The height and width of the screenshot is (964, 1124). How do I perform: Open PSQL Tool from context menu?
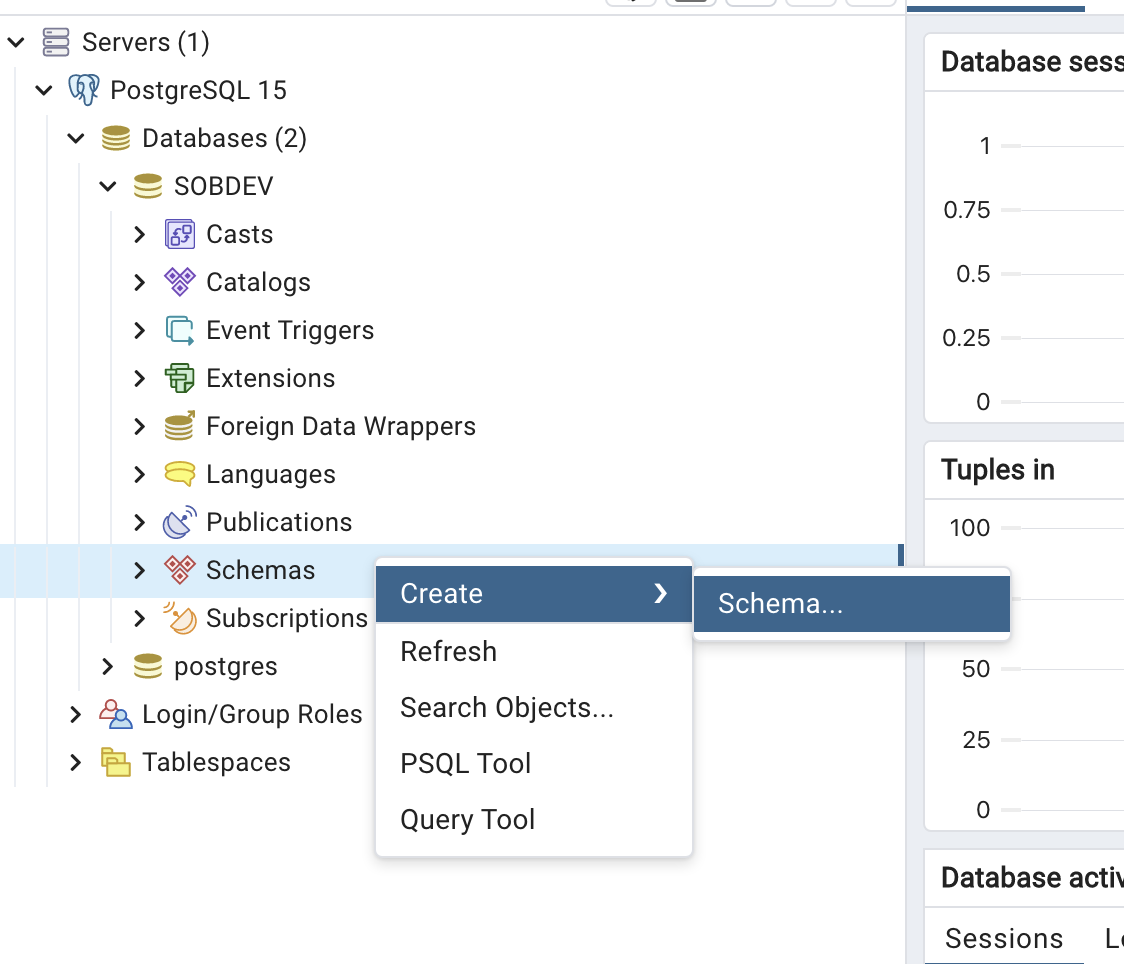pyautogui.click(x=533, y=763)
